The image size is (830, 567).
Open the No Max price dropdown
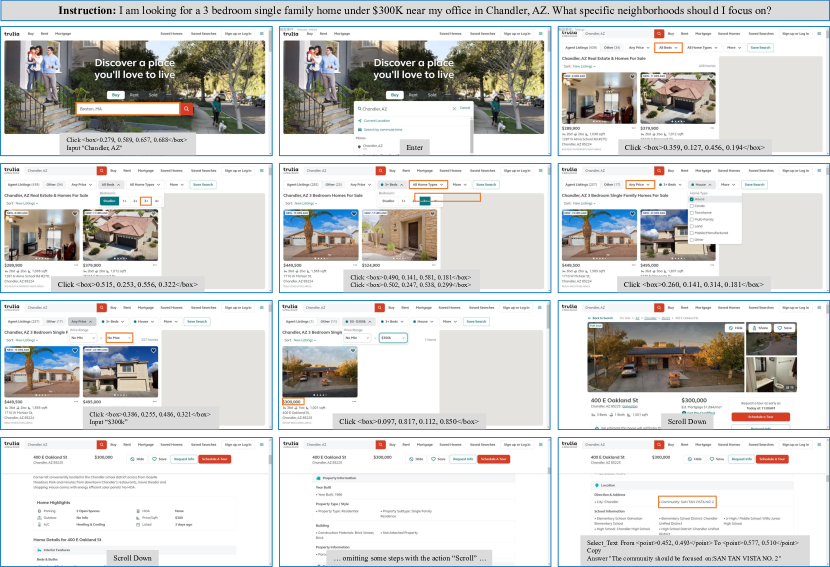[119, 338]
